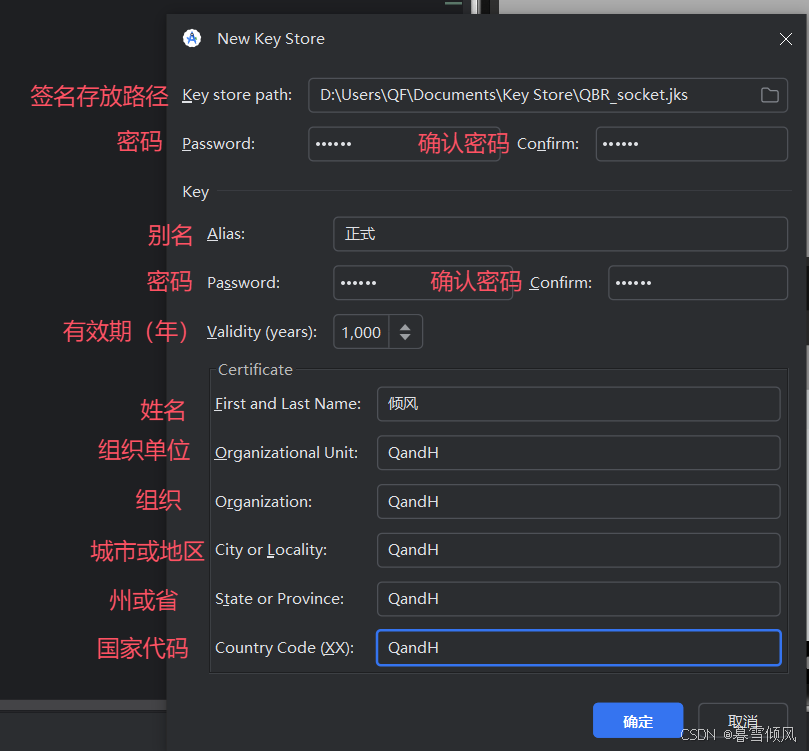Click the 'Key store path:' label
The height and width of the screenshot is (751, 809).
point(237,95)
